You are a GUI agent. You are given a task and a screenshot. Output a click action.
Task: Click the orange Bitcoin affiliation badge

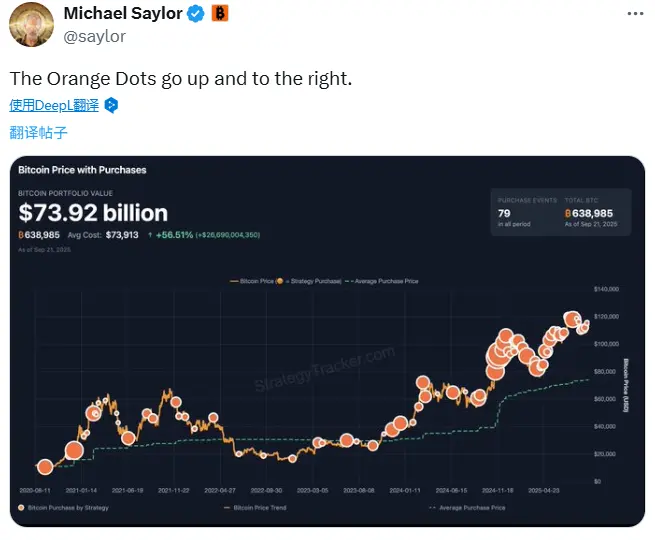point(219,14)
